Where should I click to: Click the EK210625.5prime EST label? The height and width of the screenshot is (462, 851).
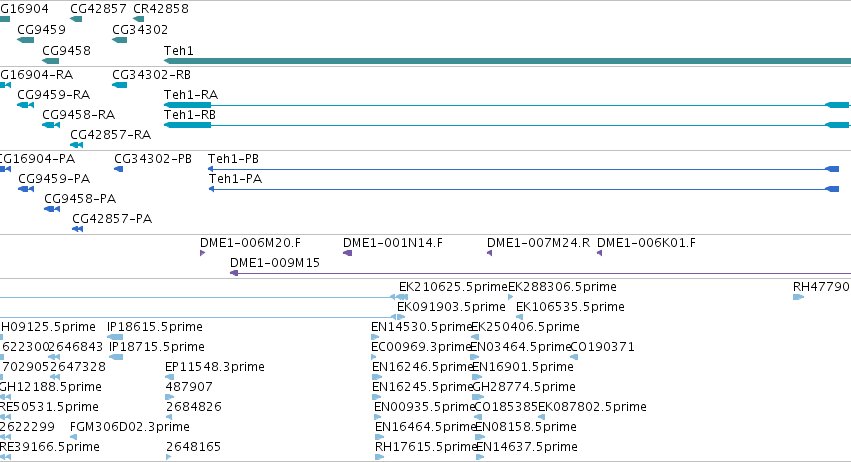coord(453,287)
